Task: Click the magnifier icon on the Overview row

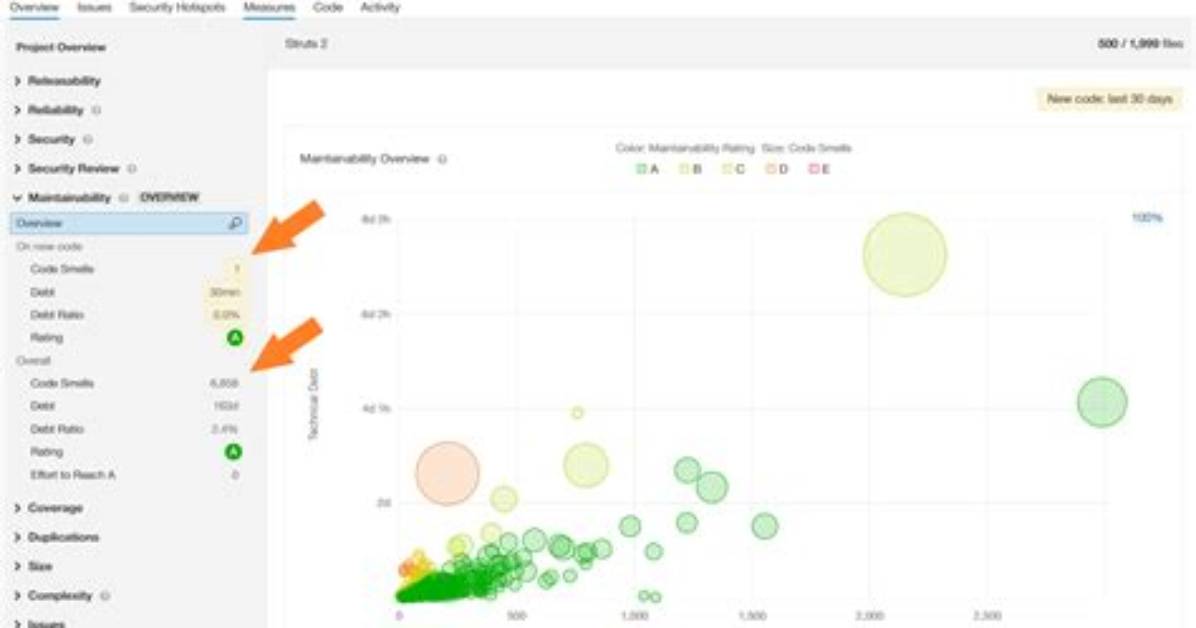Action: pos(235,224)
